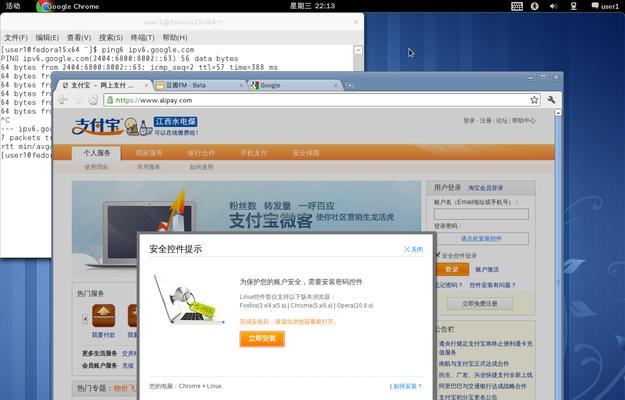Open the terminal's 搜索(S) menu

point(111,37)
